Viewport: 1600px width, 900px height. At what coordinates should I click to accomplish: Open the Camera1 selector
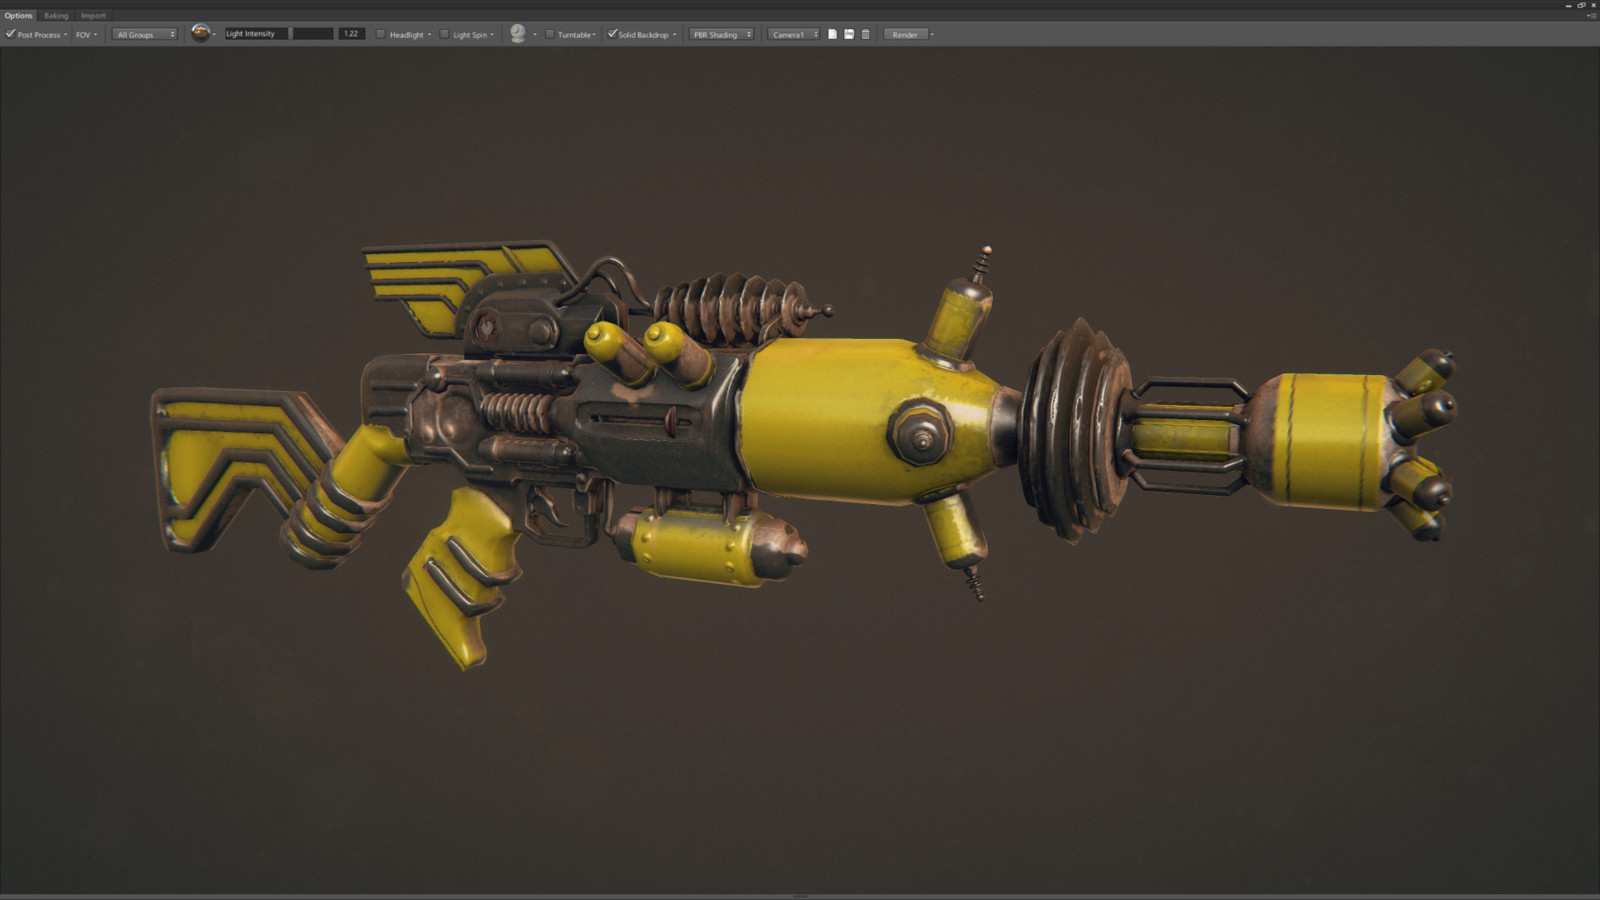(793, 34)
